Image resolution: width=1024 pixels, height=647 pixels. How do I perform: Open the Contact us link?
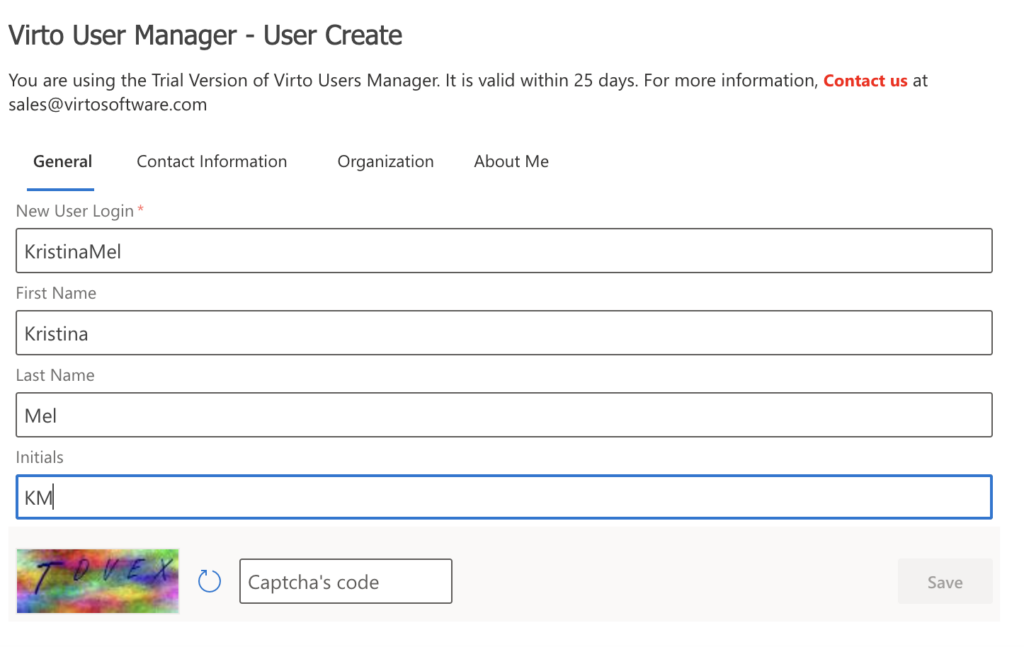866,80
